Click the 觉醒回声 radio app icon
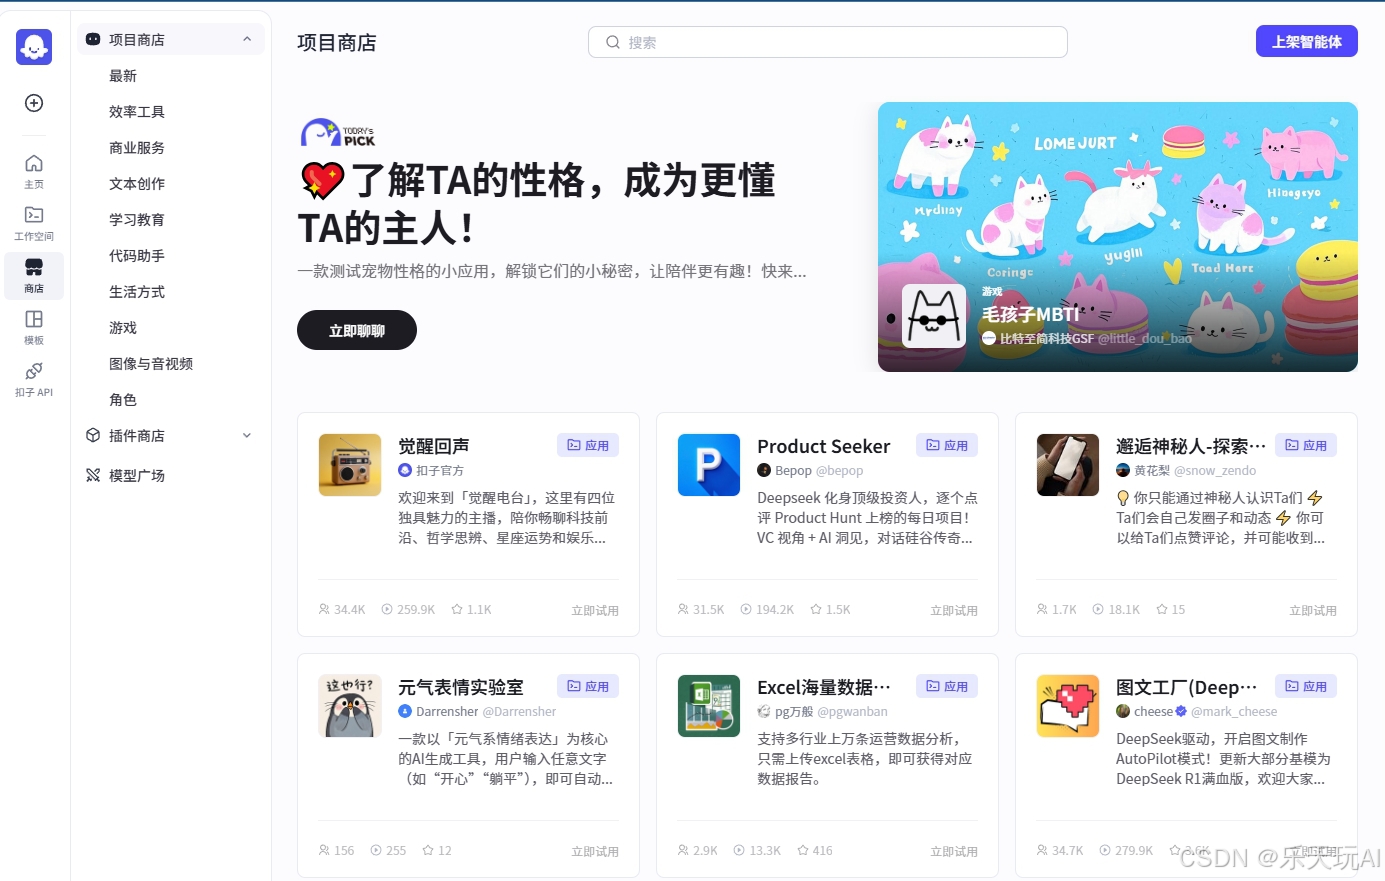1385x881 pixels. click(x=350, y=465)
